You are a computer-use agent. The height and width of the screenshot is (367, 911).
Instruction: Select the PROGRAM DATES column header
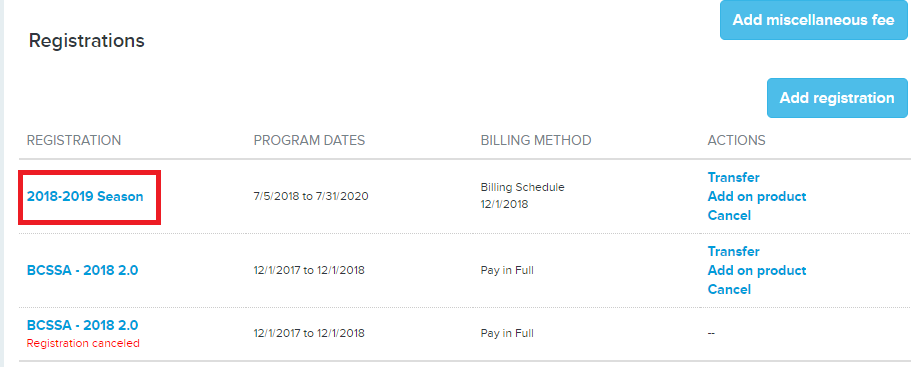[x=309, y=141]
